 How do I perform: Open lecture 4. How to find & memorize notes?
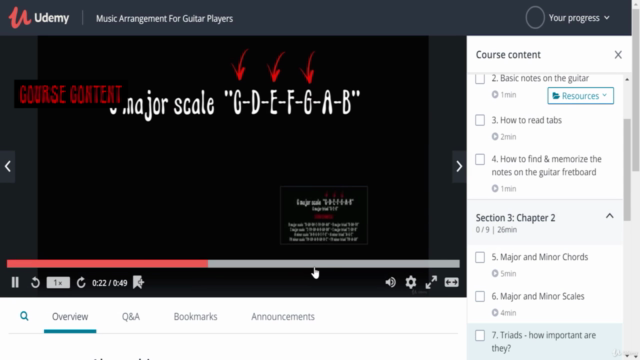point(546,165)
